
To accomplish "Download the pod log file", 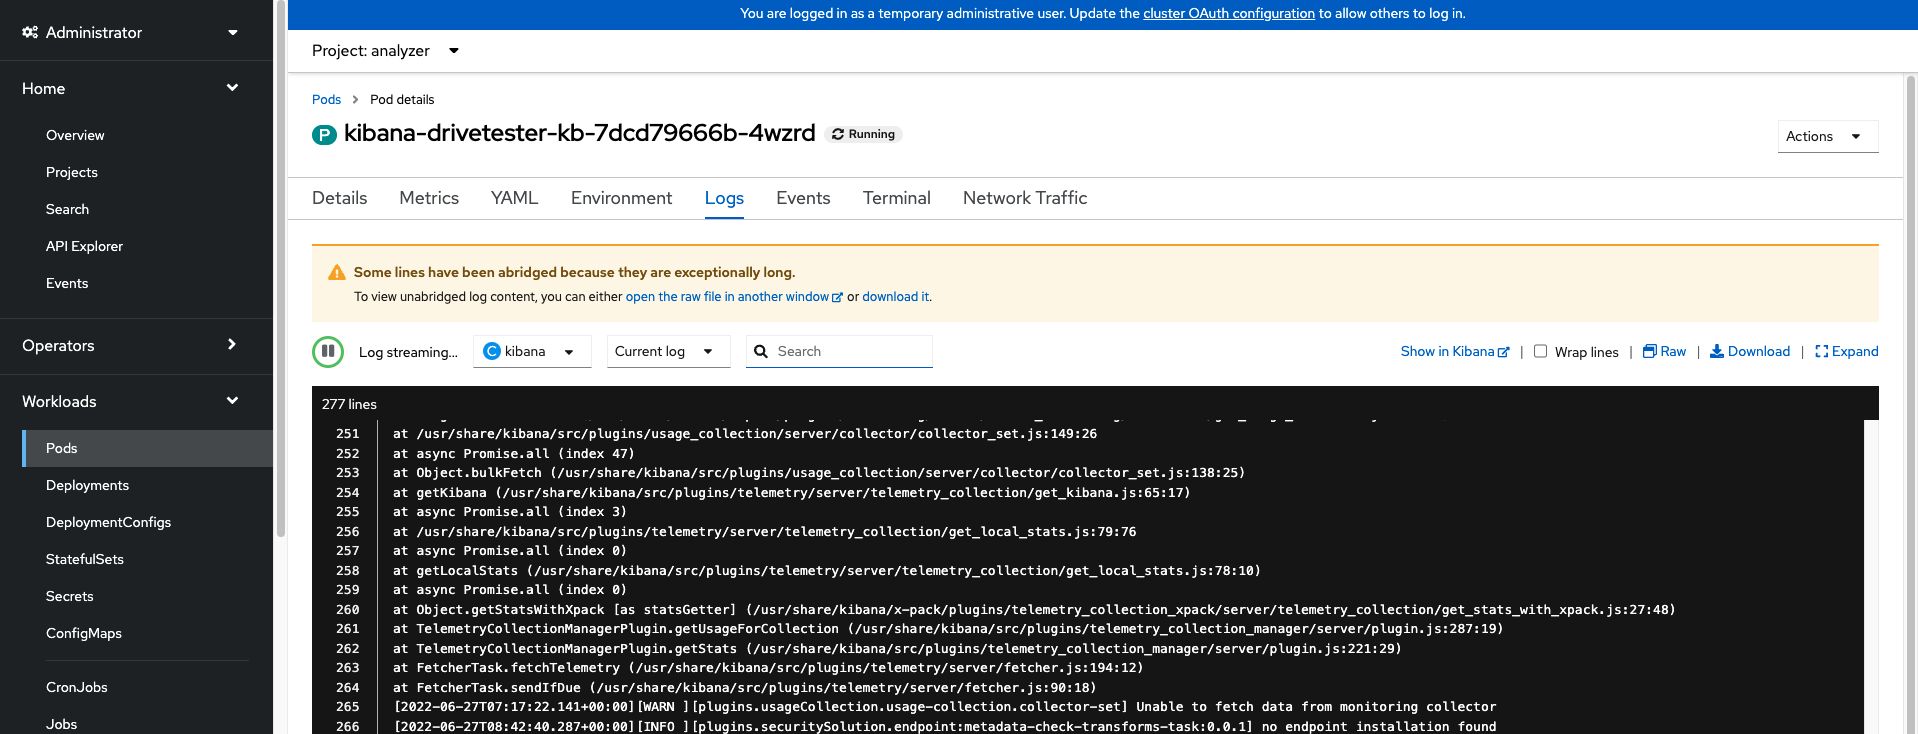I will coord(1749,351).
